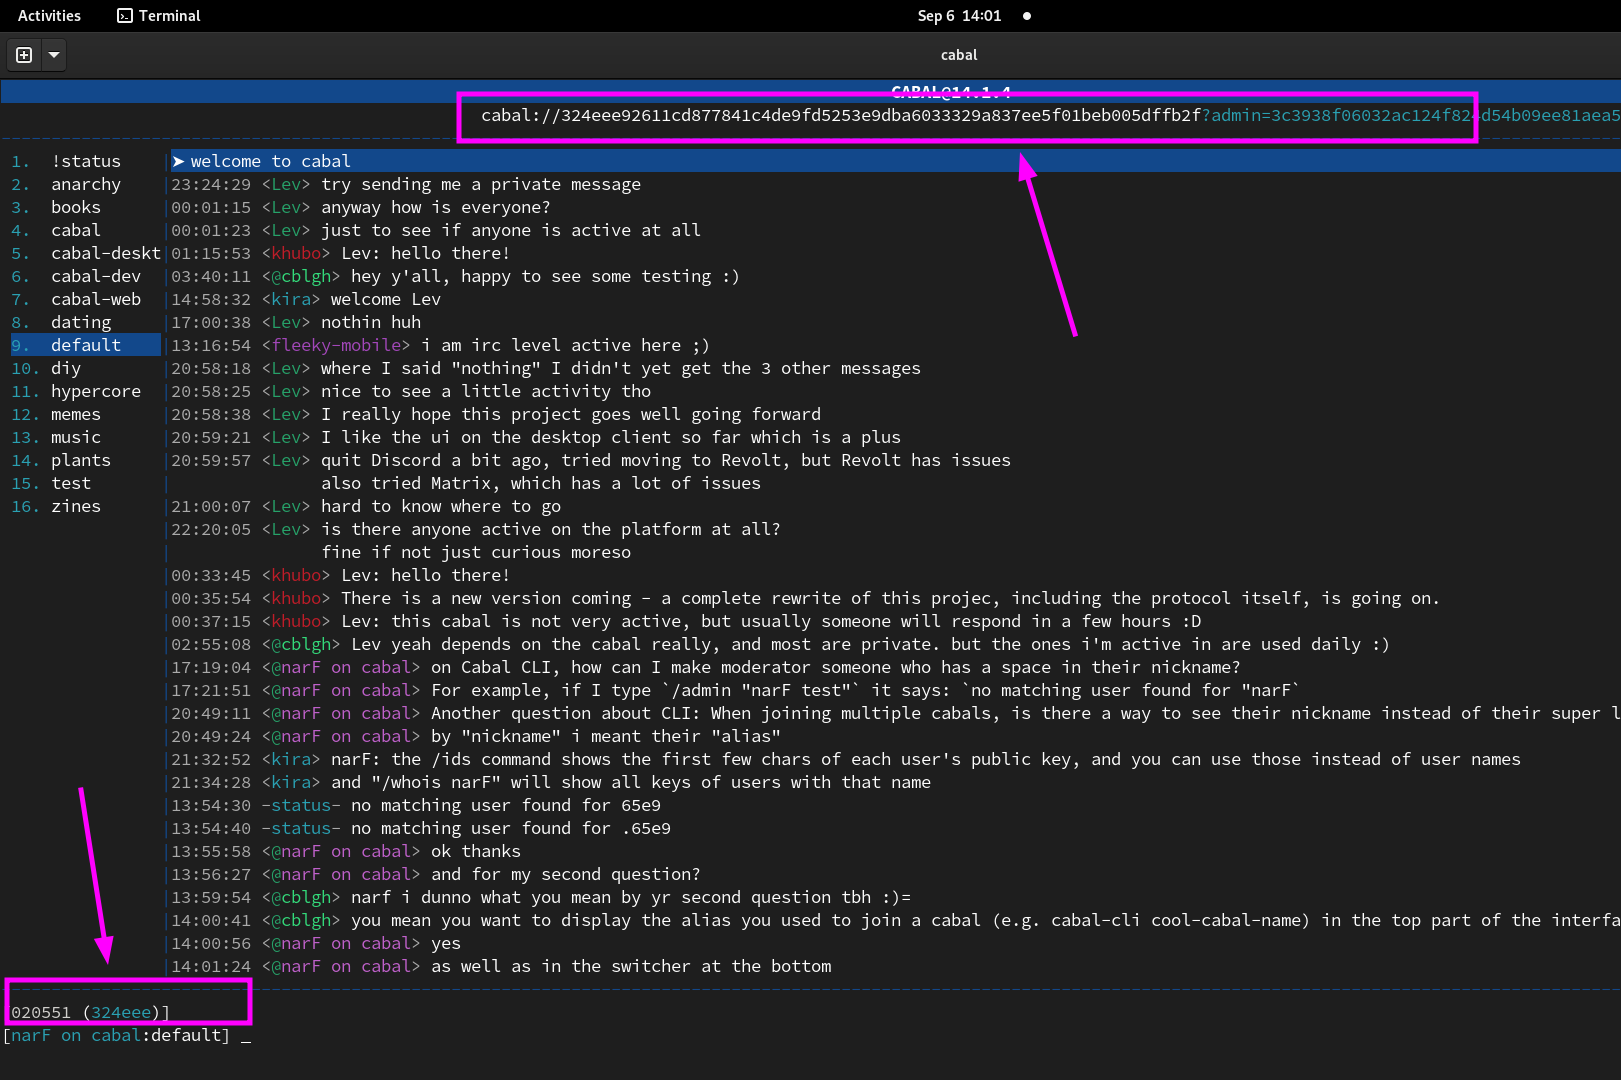Click cblgh's 'narf i dunno what you mean' message

click(x=631, y=897)
